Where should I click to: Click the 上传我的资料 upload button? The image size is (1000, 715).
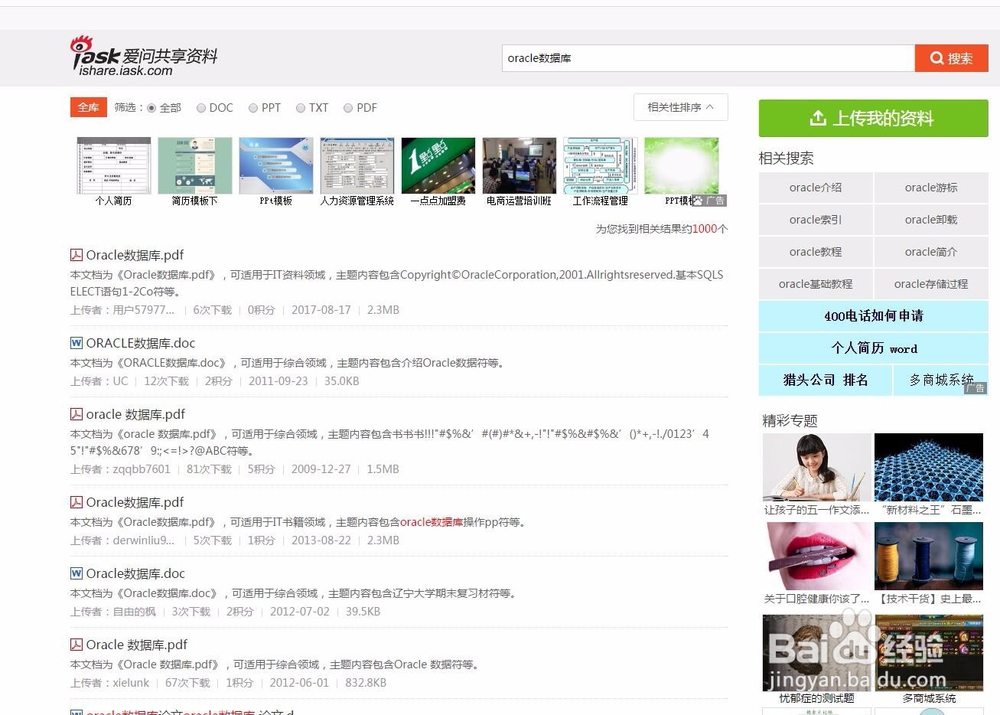[872, 118]
